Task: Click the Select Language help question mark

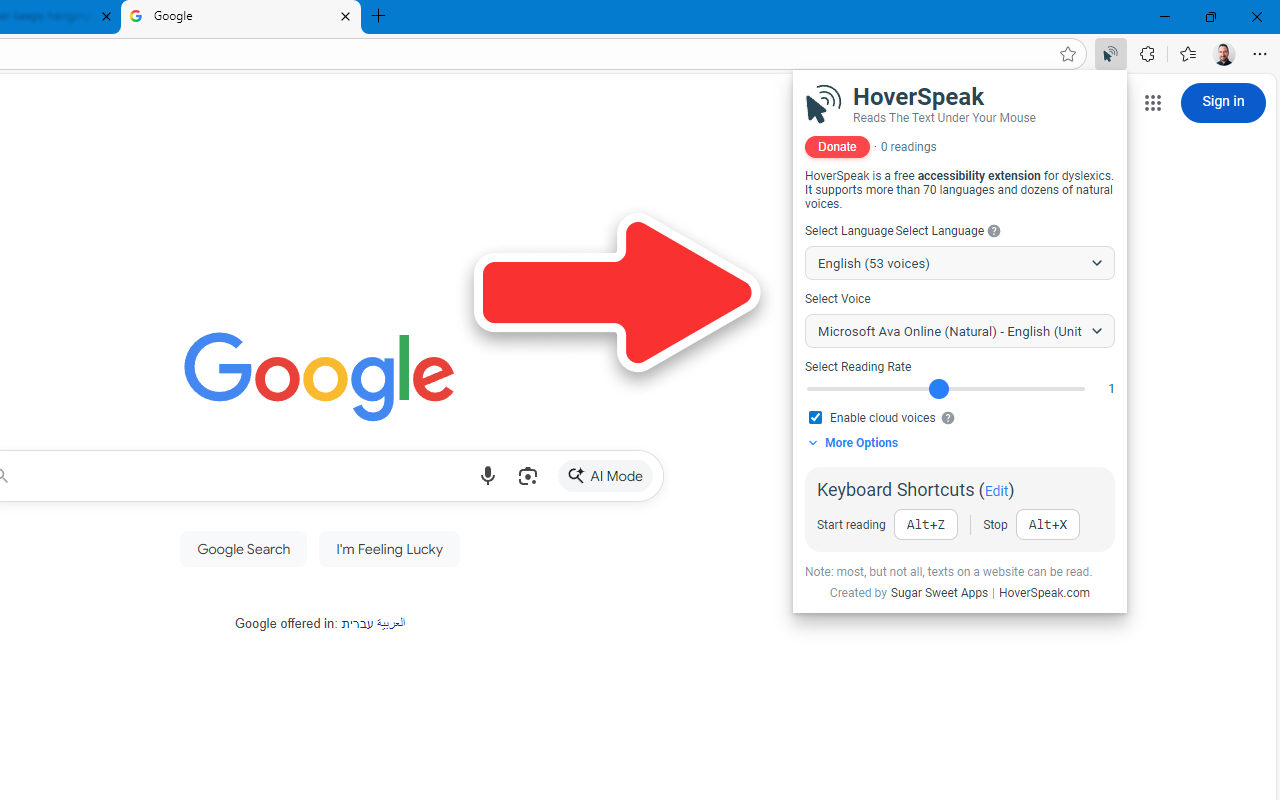Action: [994, 231]
